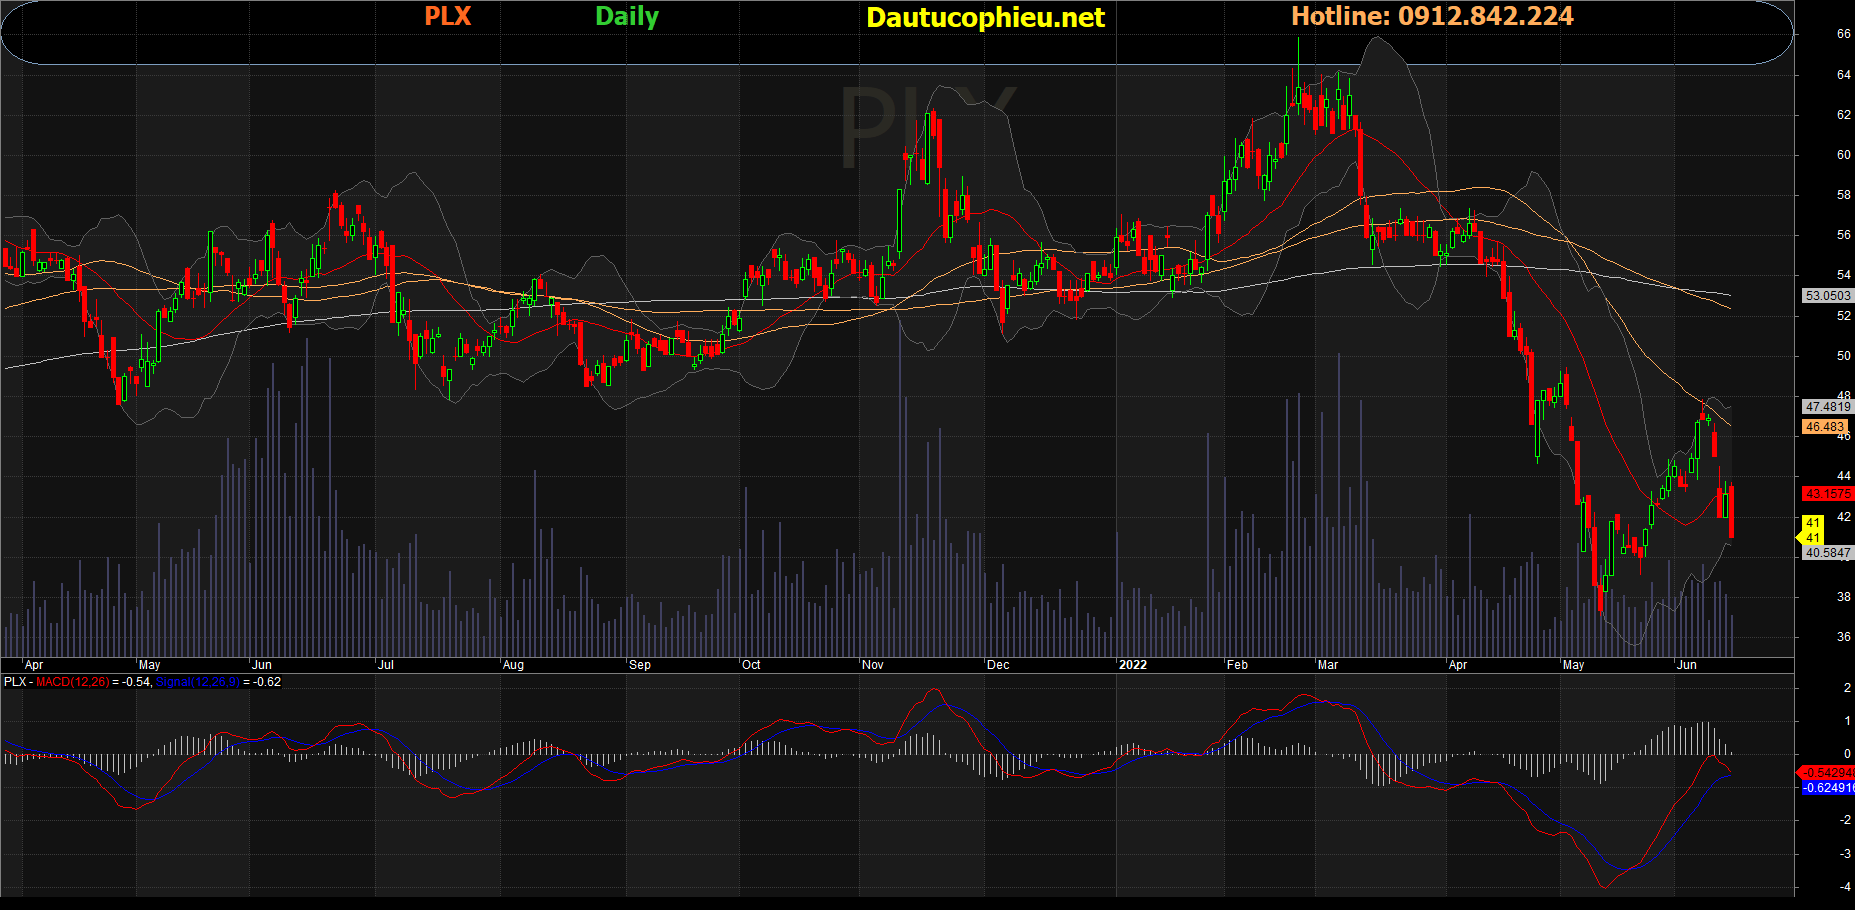The image size is (1855, 910).
Task: Open the Dautucophieu.net site link
Action: 984,17
